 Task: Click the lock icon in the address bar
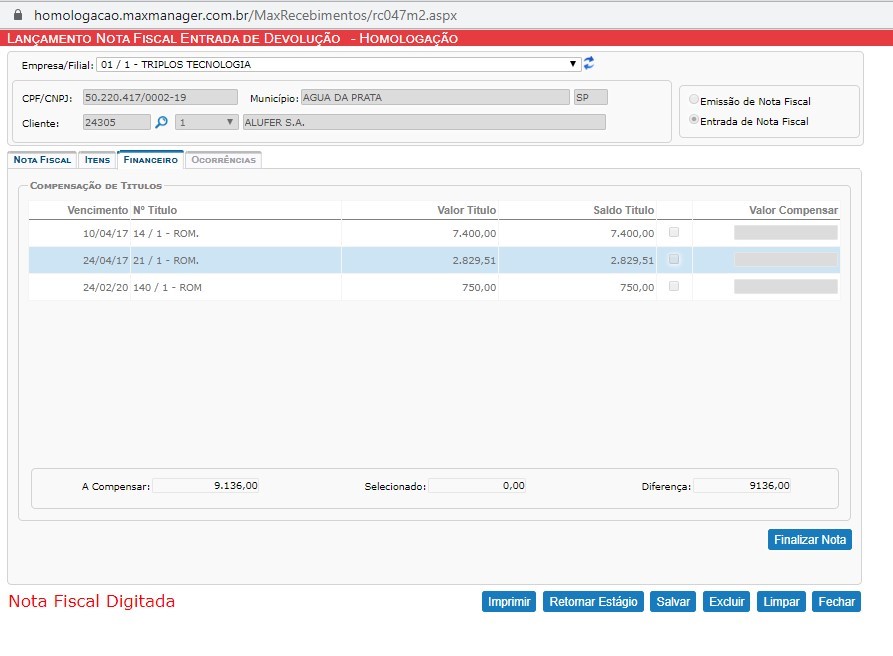(18, 15)
